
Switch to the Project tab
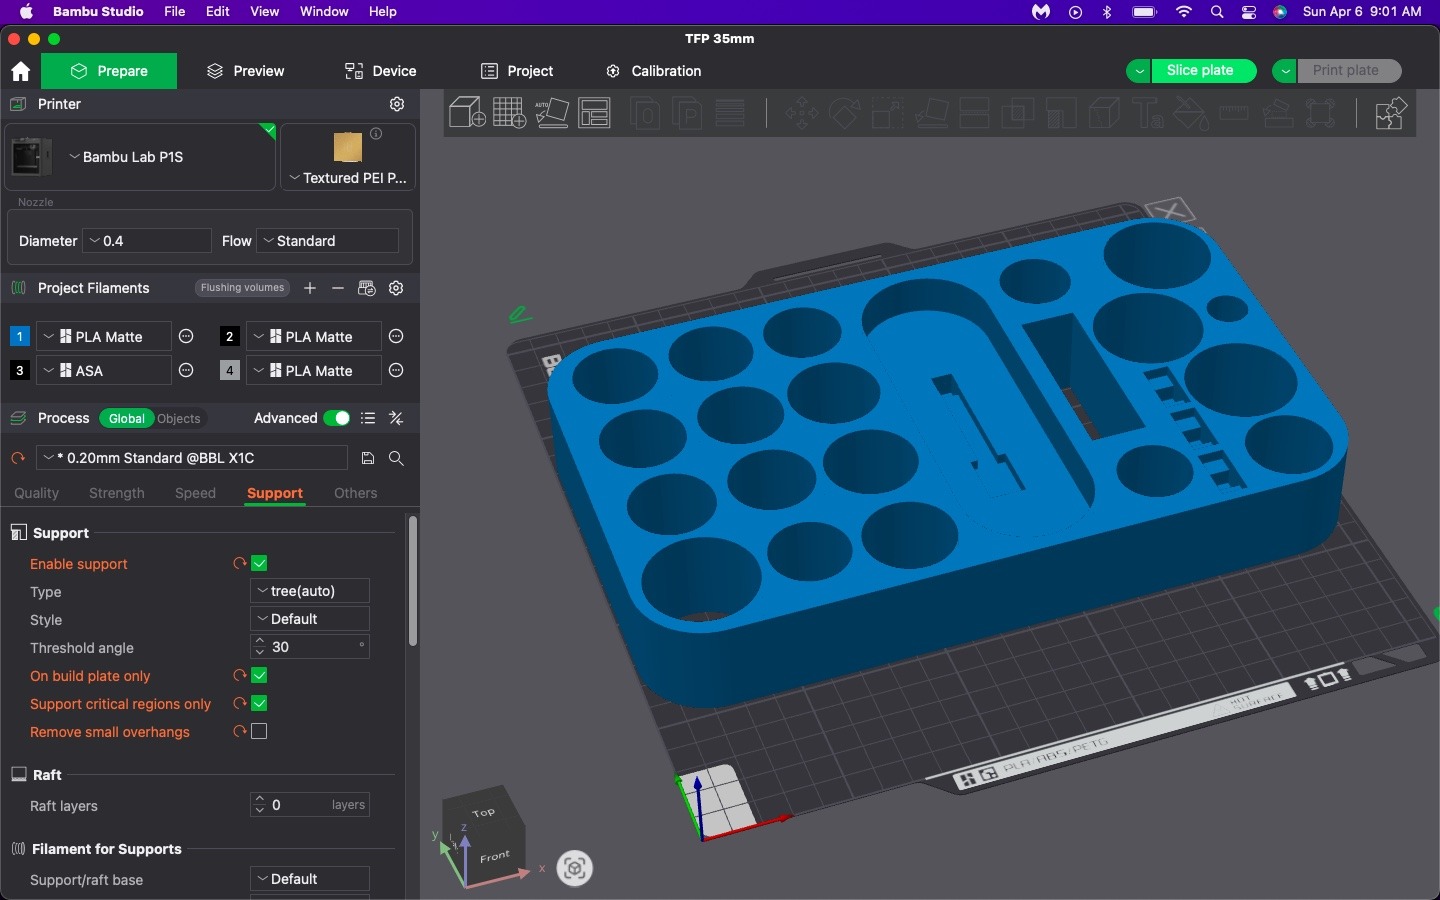click(x=517, y=71)
